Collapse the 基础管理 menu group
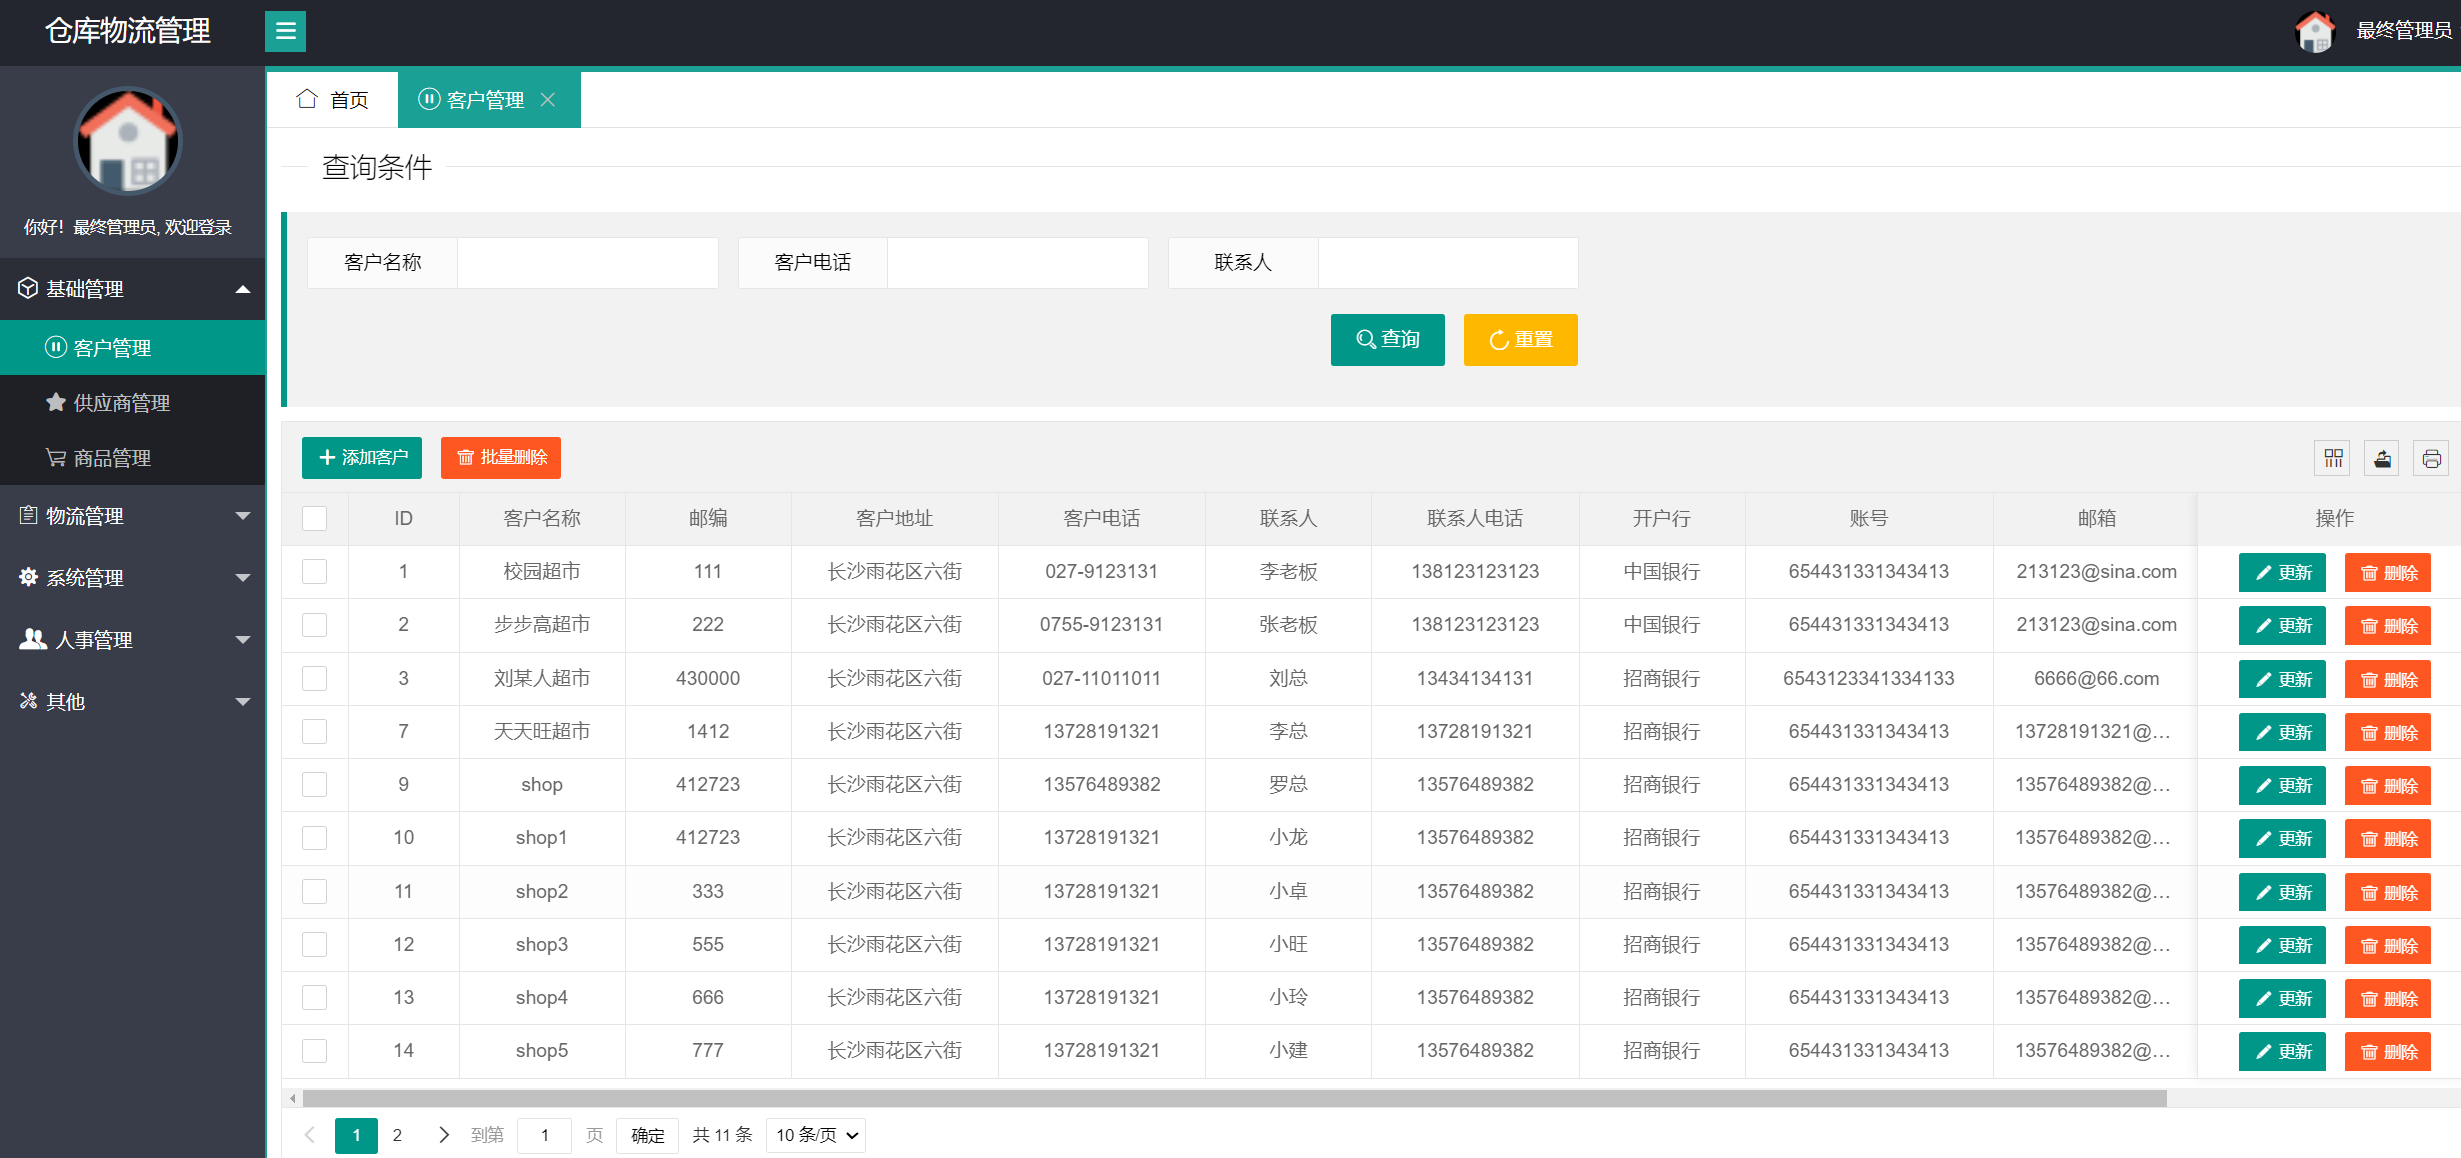Viewport: 2461px width, 1158px height. click(133, 289)
